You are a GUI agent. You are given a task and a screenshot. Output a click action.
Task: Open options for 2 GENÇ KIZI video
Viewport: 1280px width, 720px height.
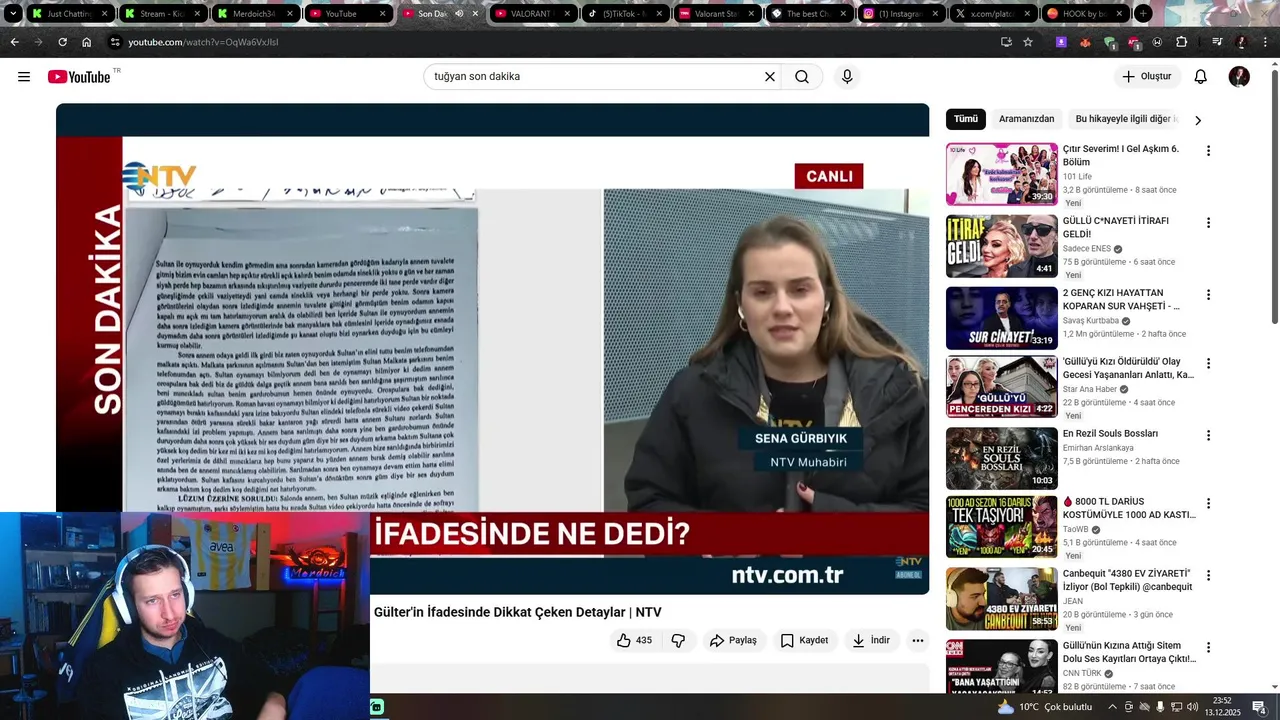(1208, 295)
